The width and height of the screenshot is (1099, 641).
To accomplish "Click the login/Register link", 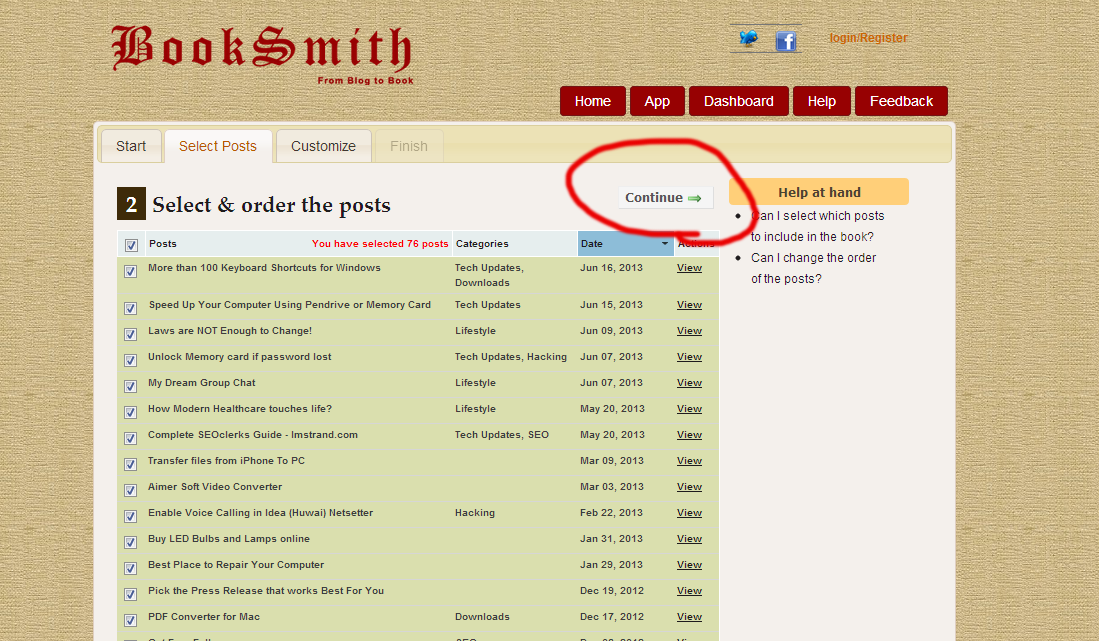I will click(x=868, y=38).
